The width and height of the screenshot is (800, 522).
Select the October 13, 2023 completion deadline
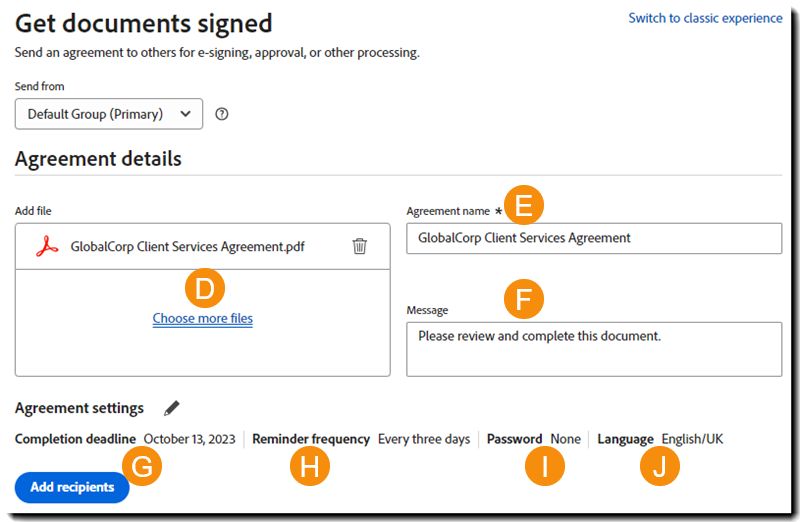pos(190,439)
